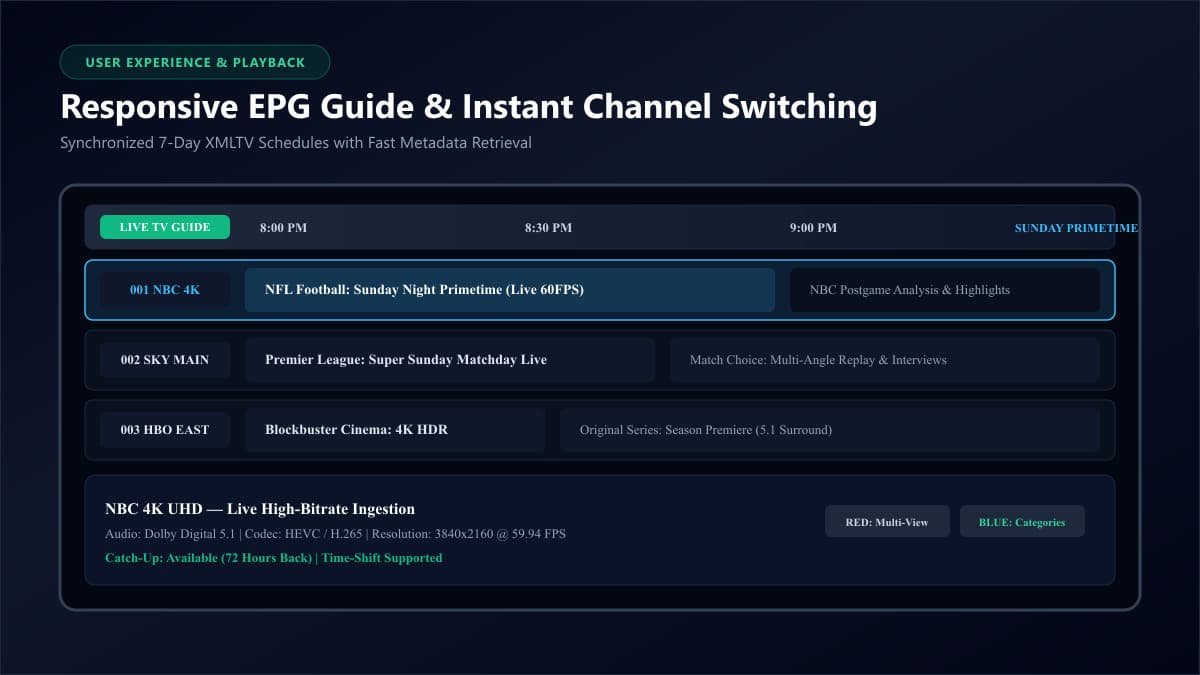This screenshot has width=1200, height=675.
Task: Click the BLUE: Categories button
Action: [1022, 522]
